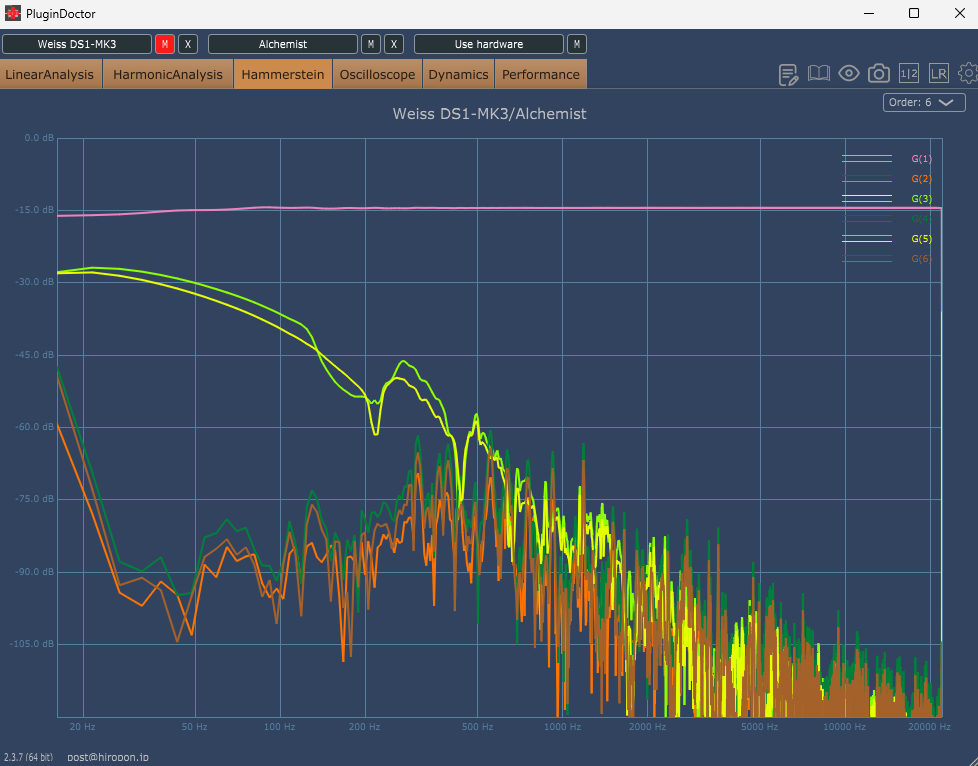Click the 1|2 plugin compare icon
978x766 pixels.
pos(909,74)
